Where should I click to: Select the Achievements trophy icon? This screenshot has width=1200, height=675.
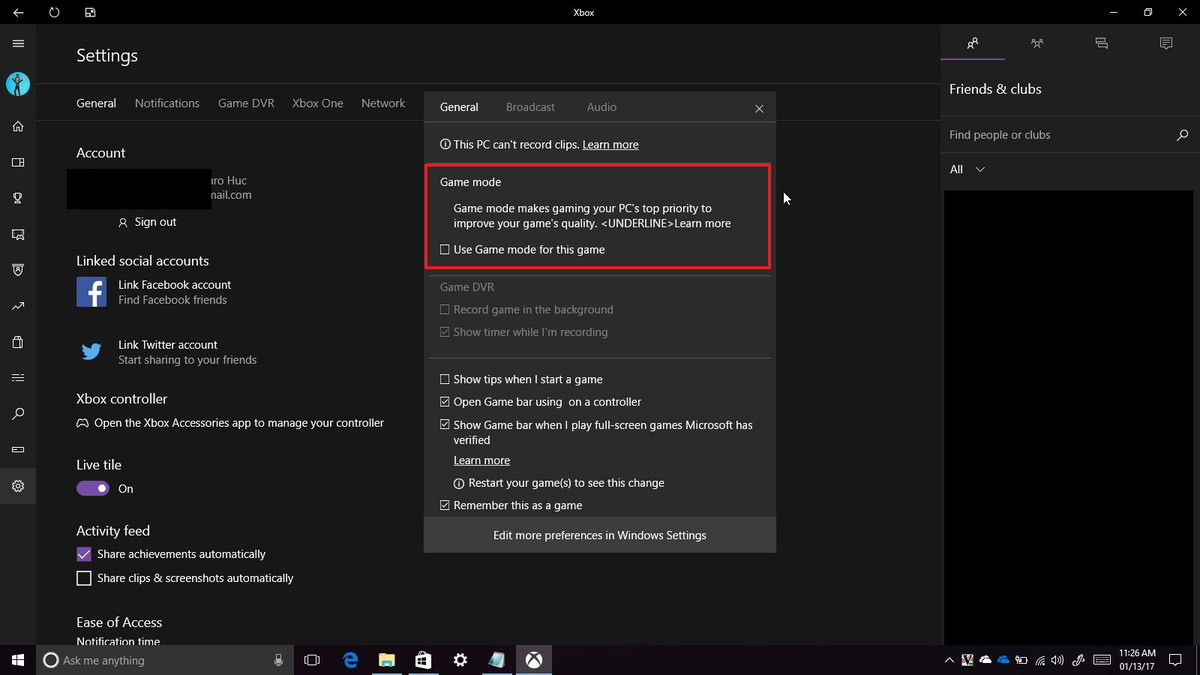pyautogui.click(x=17, y=198)
